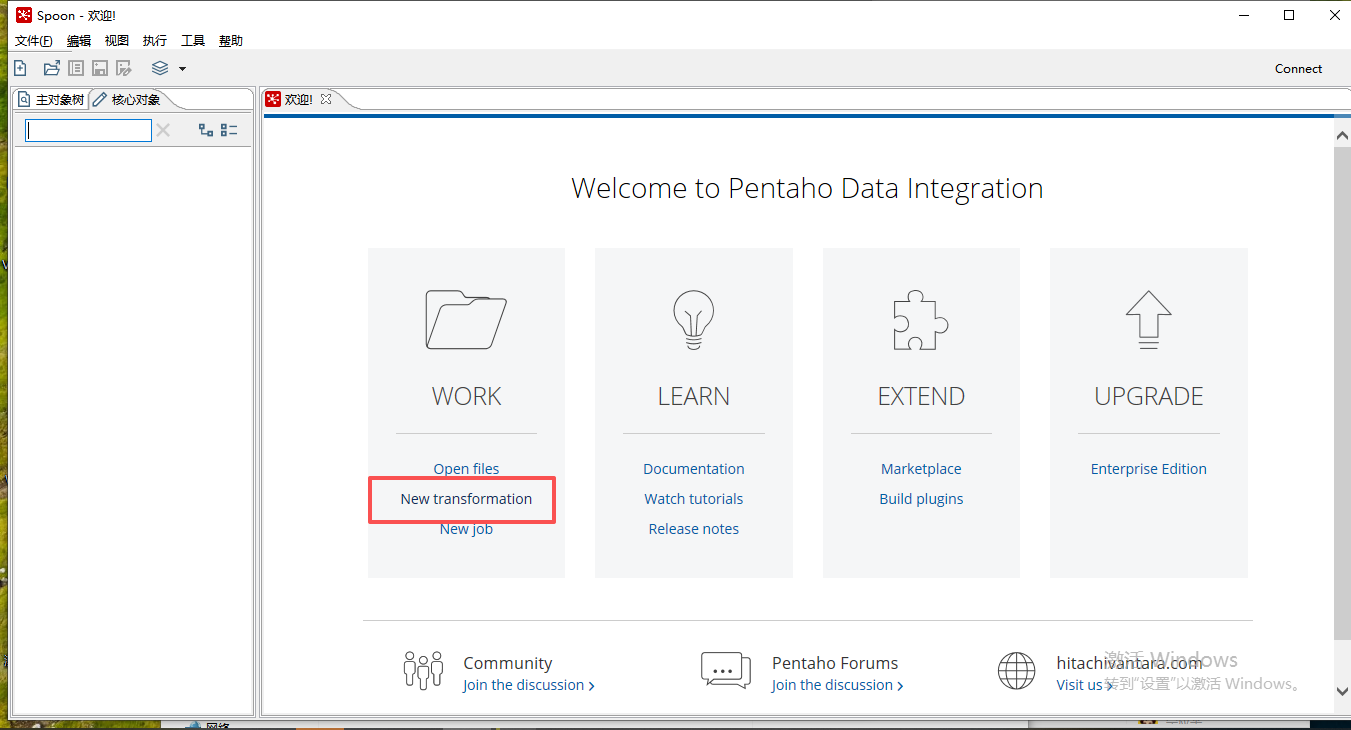Image resolution: width=1351 pixels, height=730 pixels.
Task: Open the Watch tutorials link
Action: pos(694,499)
